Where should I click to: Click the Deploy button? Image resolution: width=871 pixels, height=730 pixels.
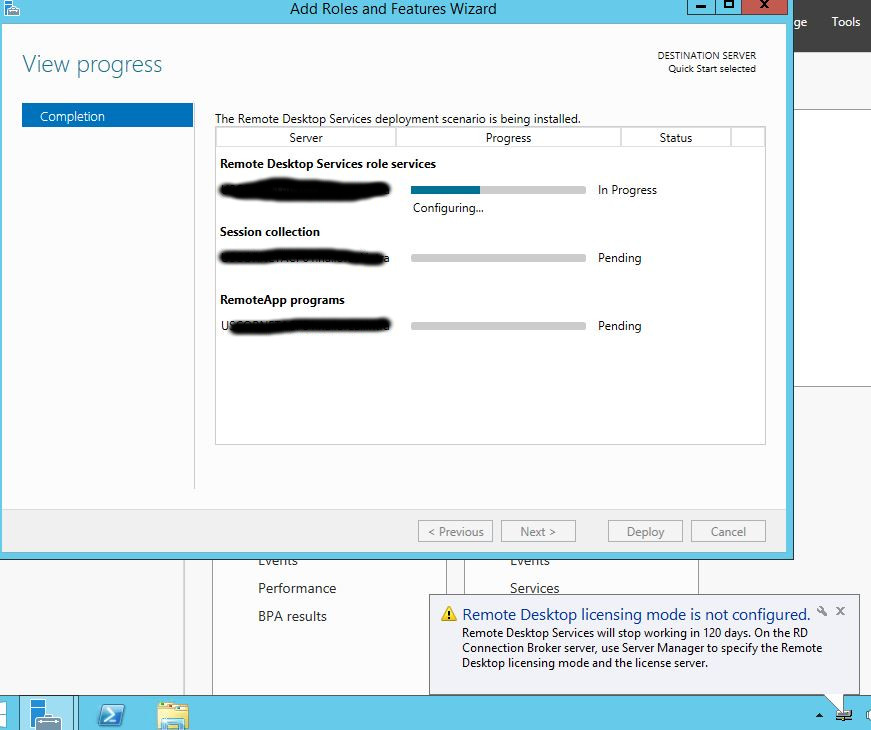(x=645, y=532)
